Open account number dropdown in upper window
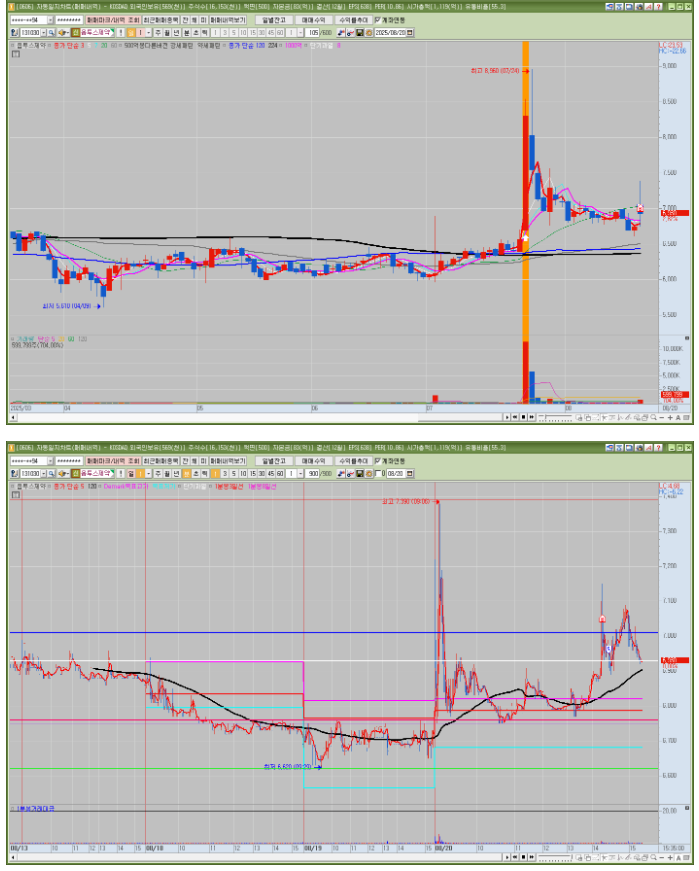The image size is (699, 871). [x=50, y=19]
